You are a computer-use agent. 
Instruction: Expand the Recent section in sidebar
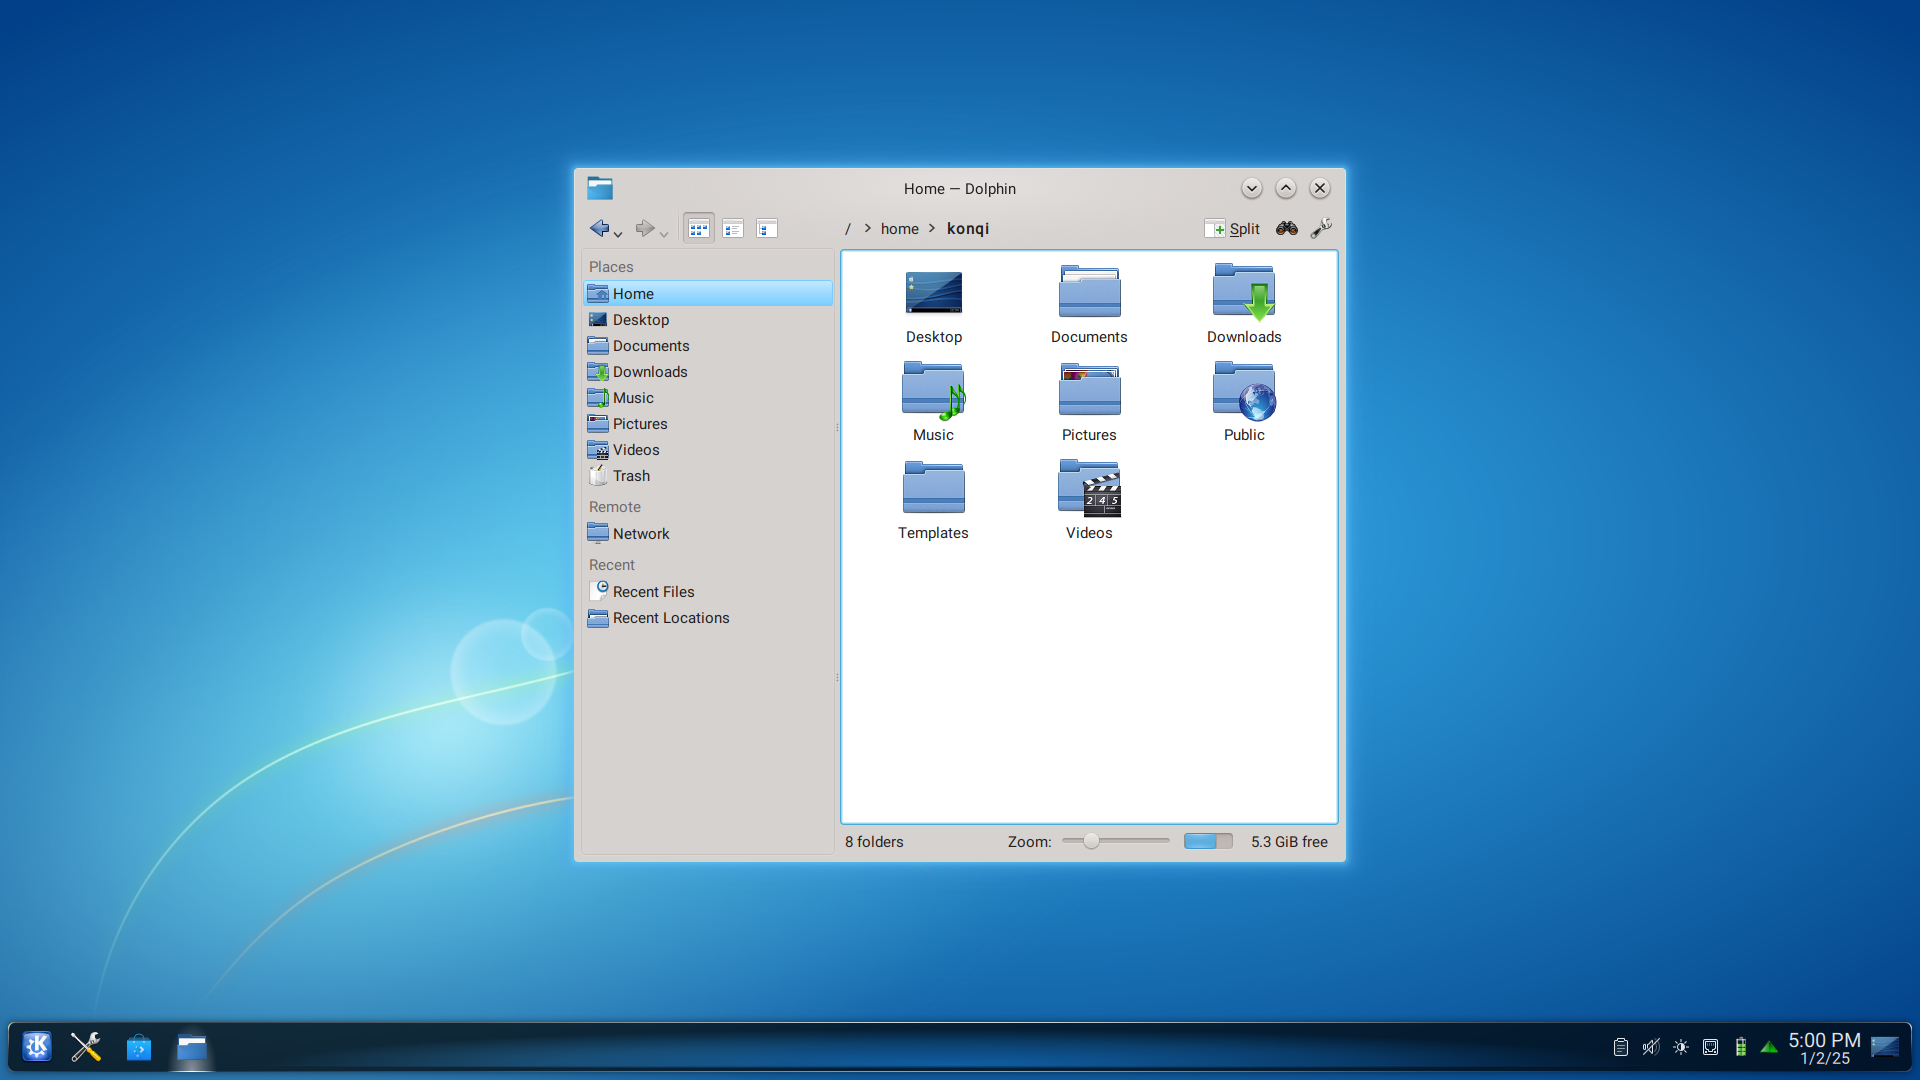click(x=612, y=564)
